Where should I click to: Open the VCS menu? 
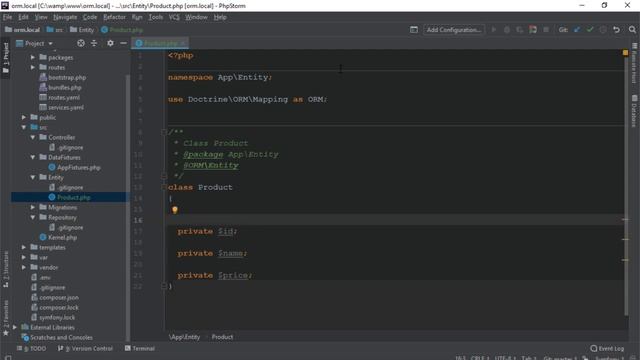[174, 17]
